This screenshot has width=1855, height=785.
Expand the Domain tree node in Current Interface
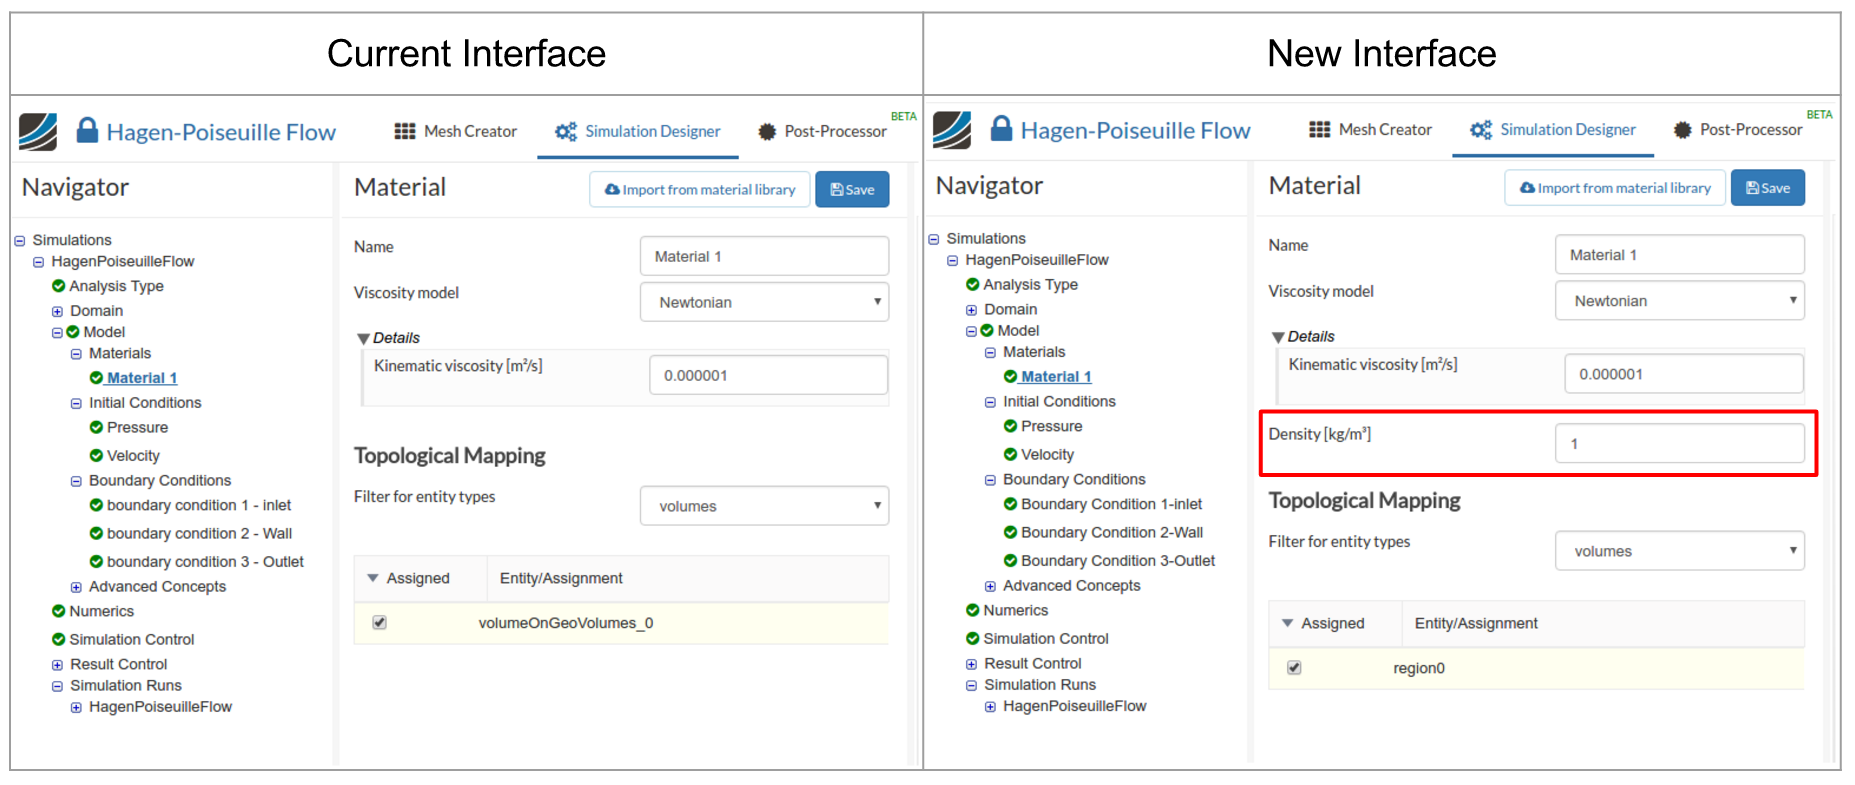tap(57, 311)
